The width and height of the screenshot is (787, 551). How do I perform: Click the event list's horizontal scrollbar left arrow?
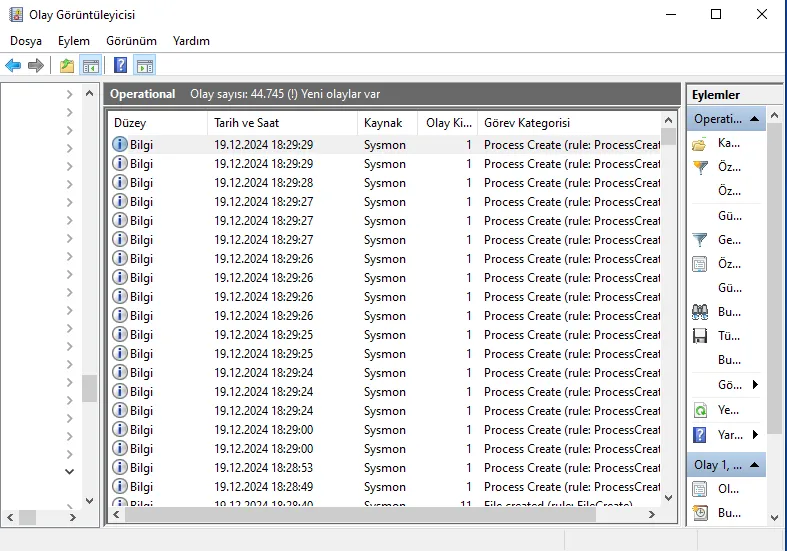pyautogui.click(x=116, y=514)
